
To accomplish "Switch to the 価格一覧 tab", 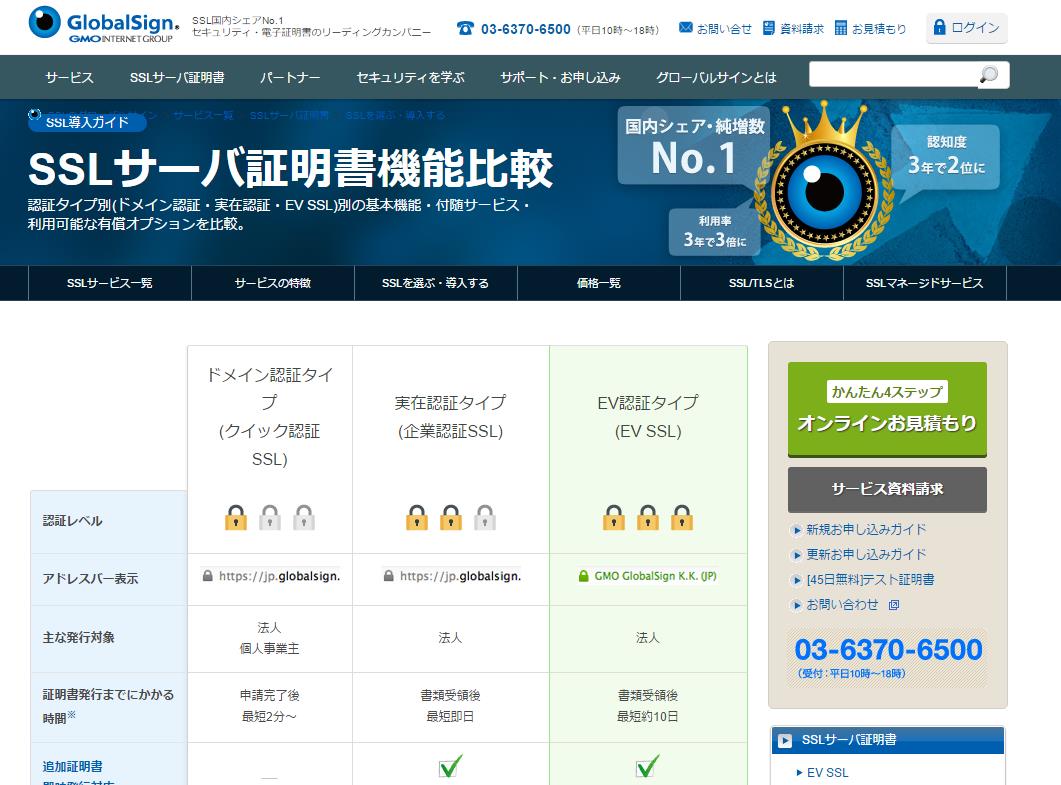I will tap(599, 283).
